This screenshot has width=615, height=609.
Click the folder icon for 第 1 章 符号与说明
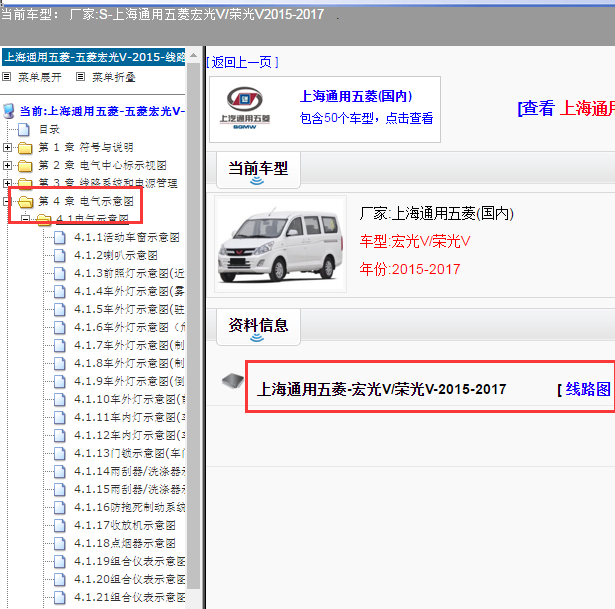pos(25,147)
